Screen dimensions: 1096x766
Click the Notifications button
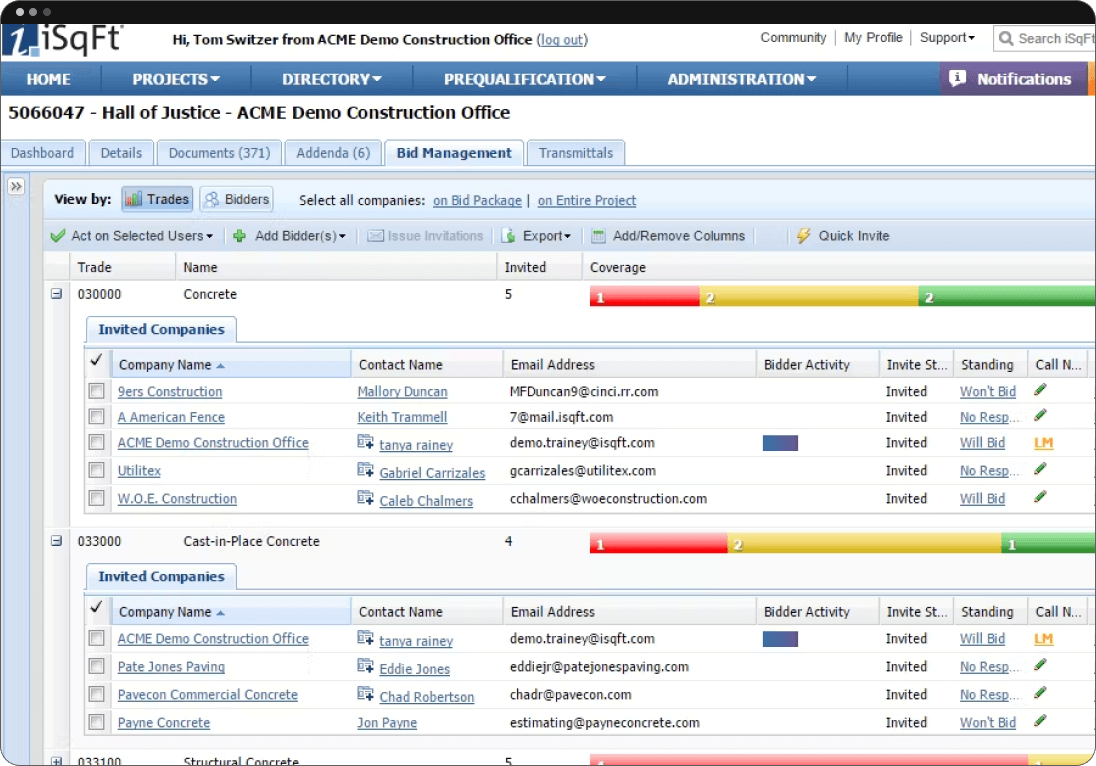(1011, 79)
